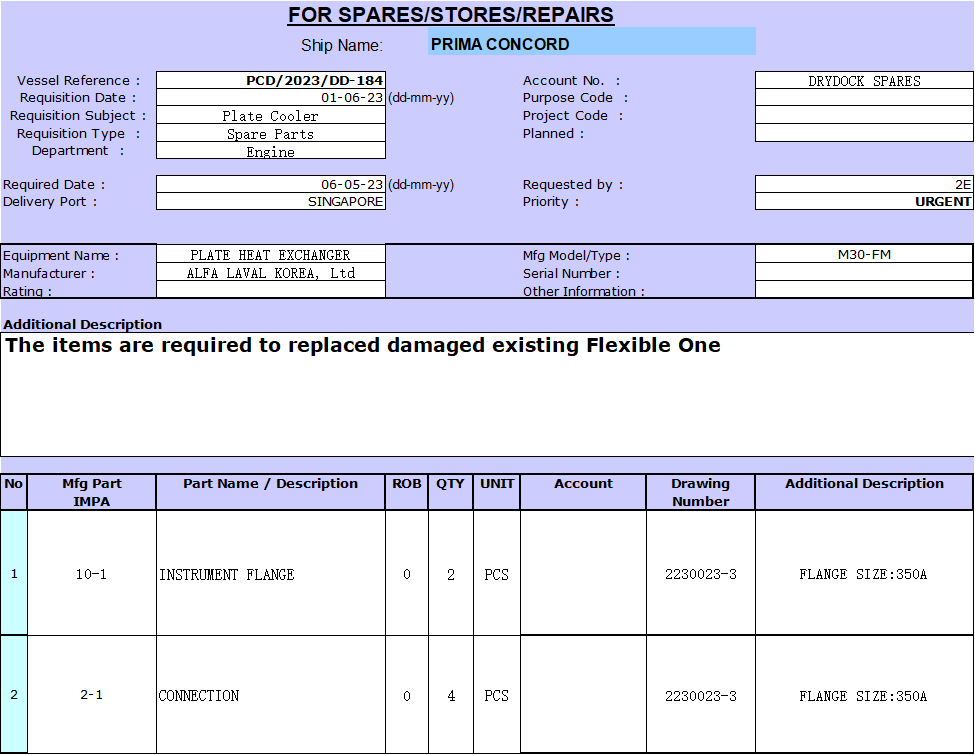Click the Additional Description text box
The height and width of the screenshot is (755, 975).
pyautogui.click(x=487, y=394)
